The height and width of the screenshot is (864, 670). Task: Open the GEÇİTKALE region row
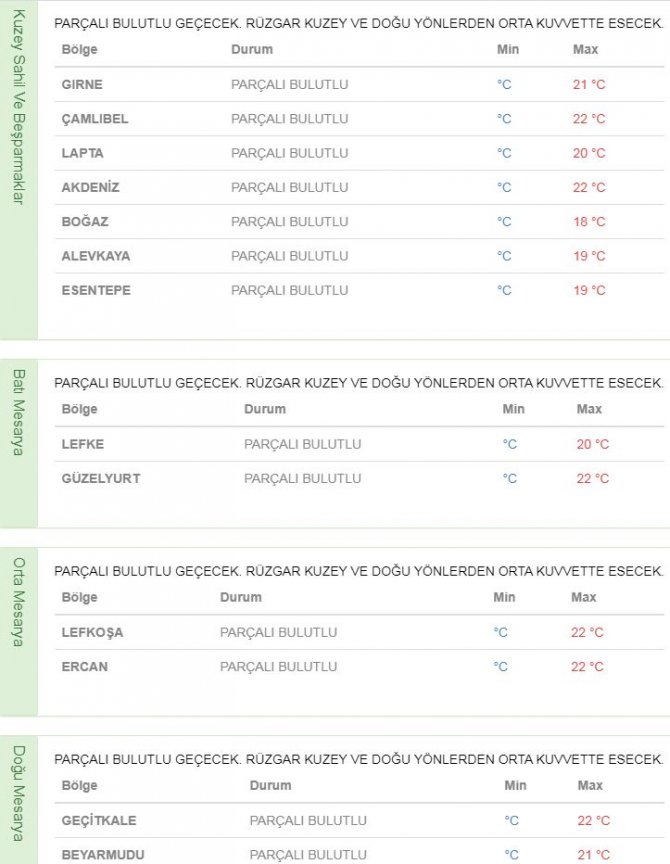[x=99, y=821]
